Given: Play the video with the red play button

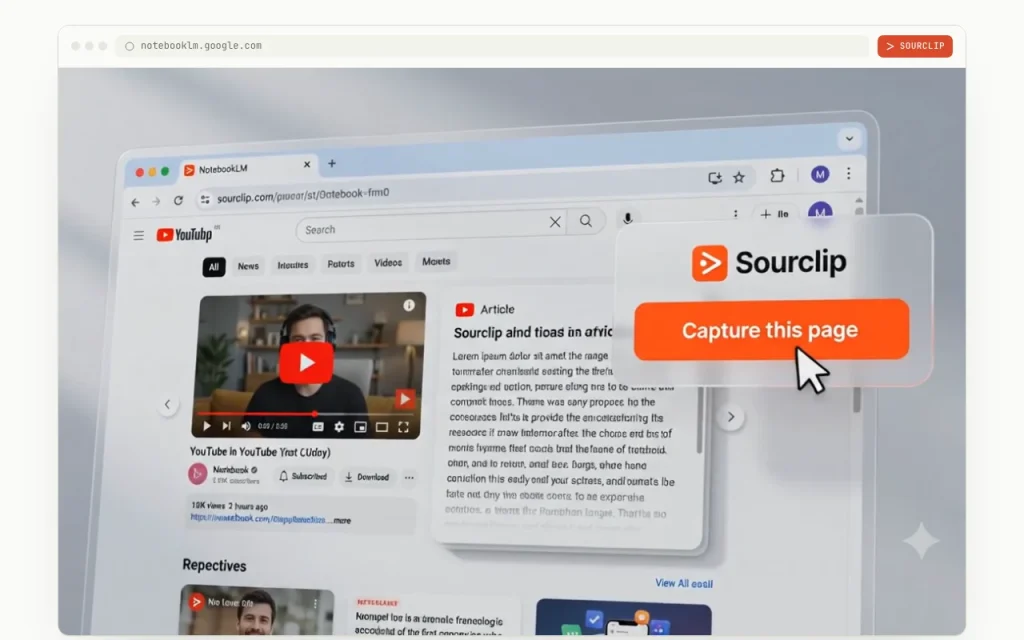Looking at the screenshot, I should (x=306, y=363).
